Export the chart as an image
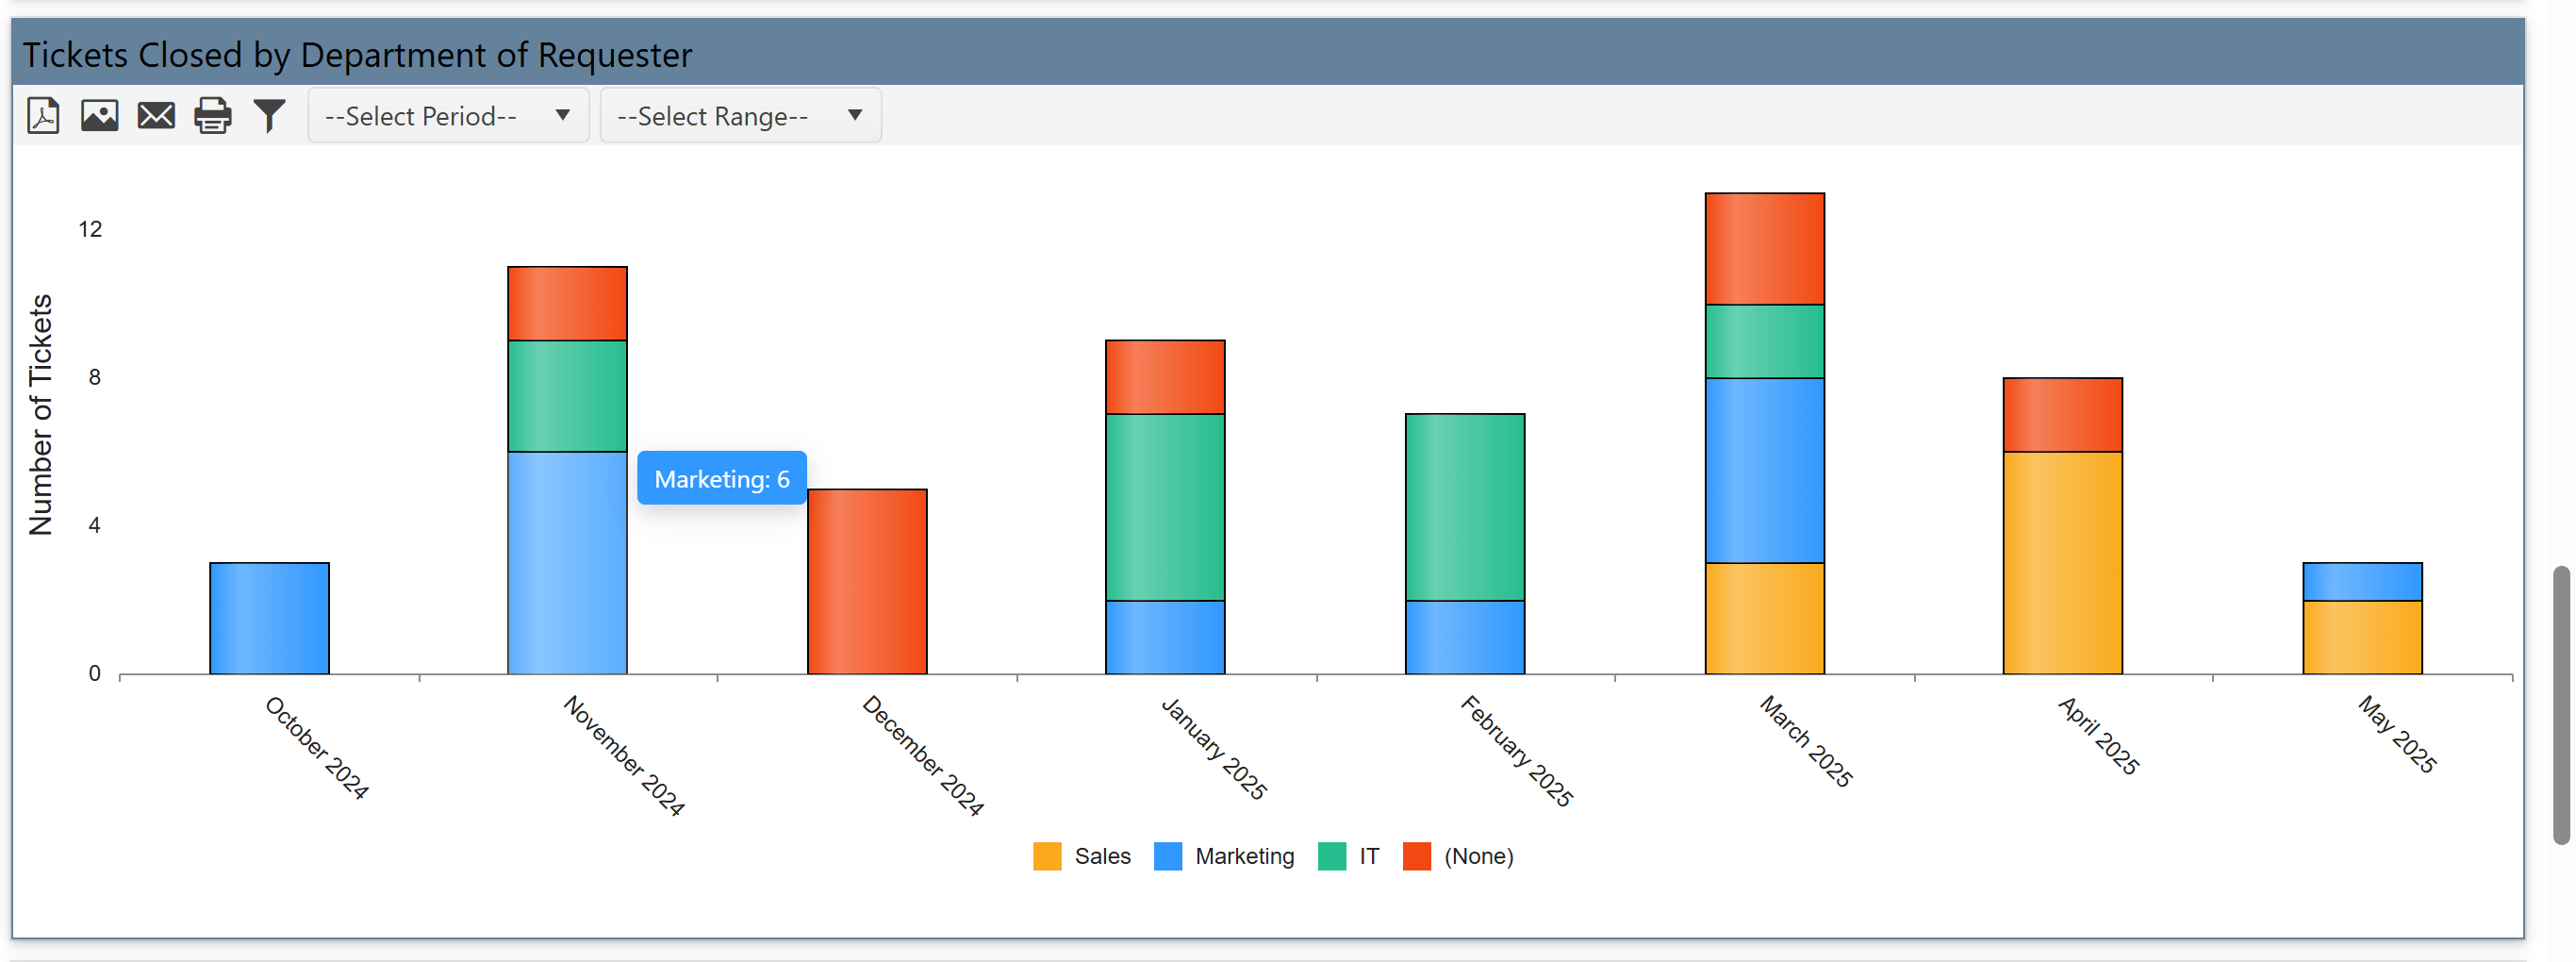 [99, 115]
